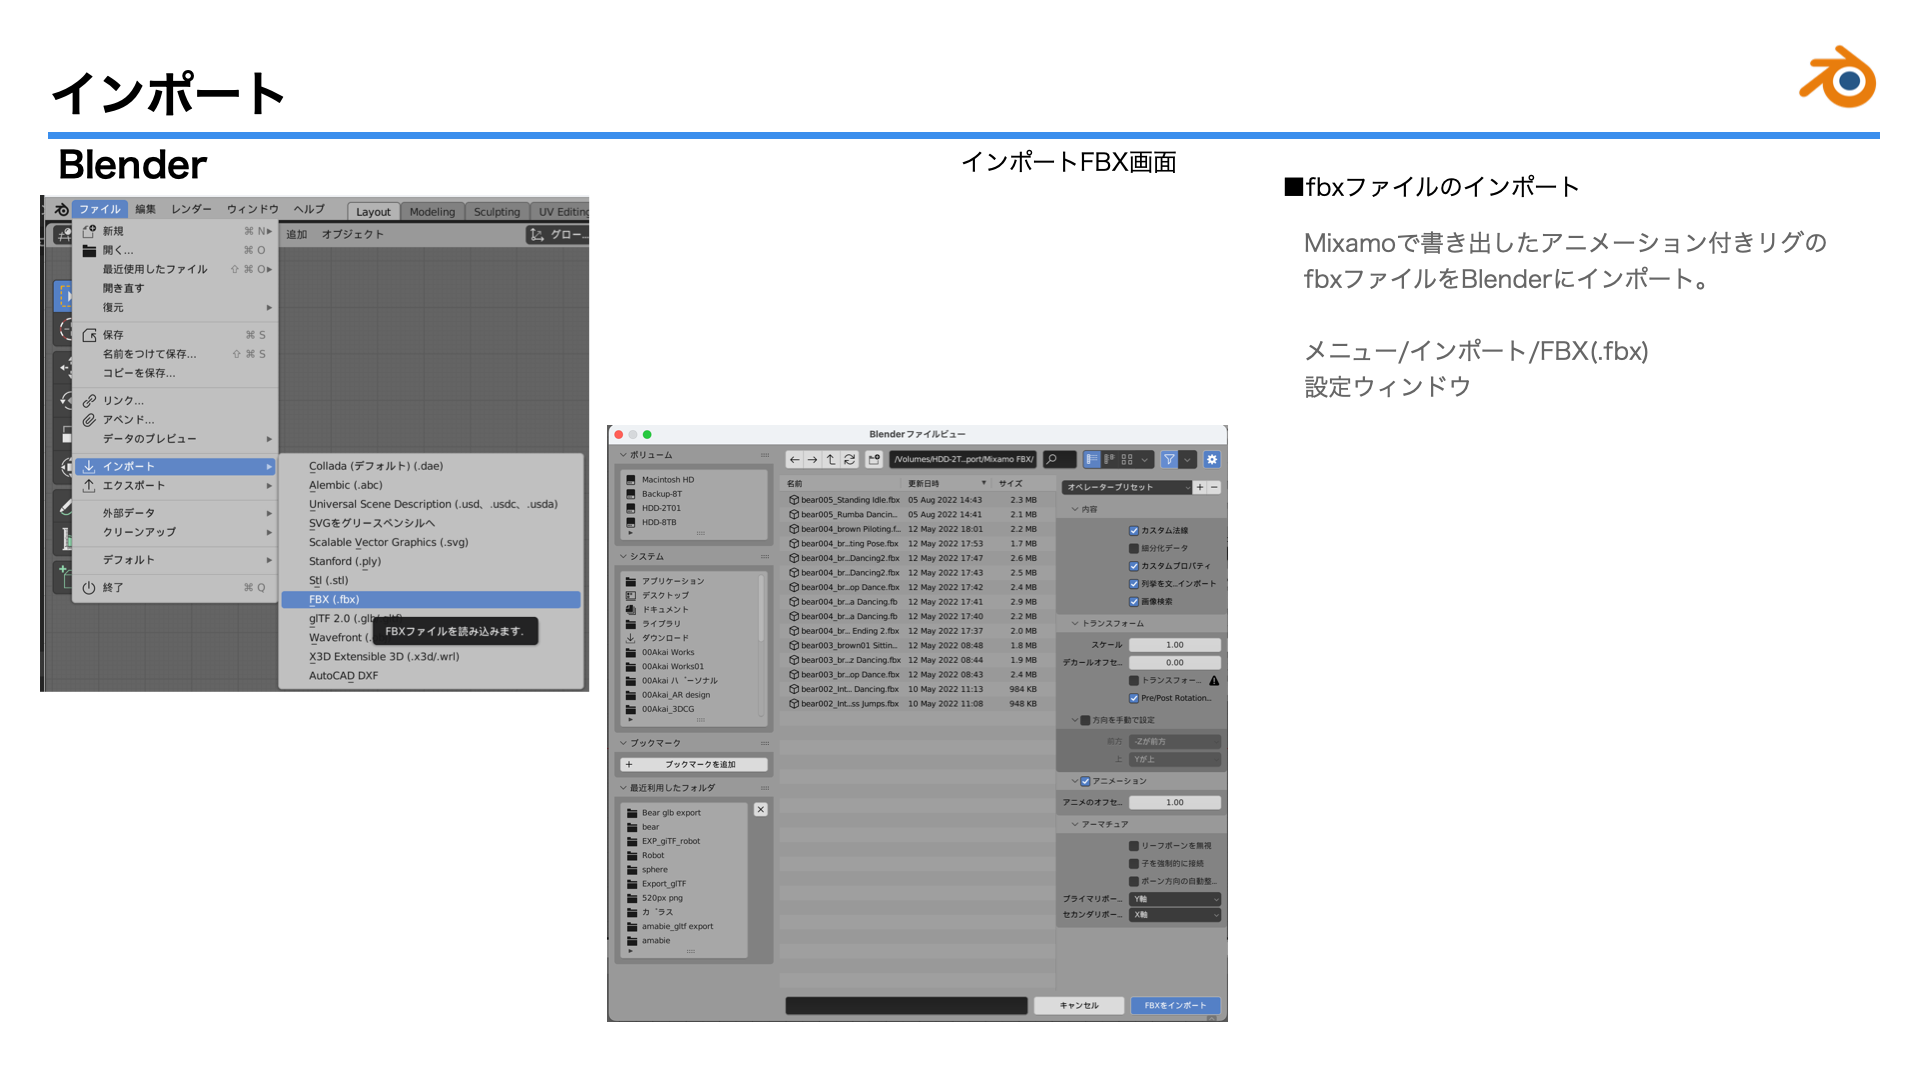Toggle the カスタムプロパティ checkbox
The width and height of the screenshot is (1920, 1080).
pos(1134,566)
